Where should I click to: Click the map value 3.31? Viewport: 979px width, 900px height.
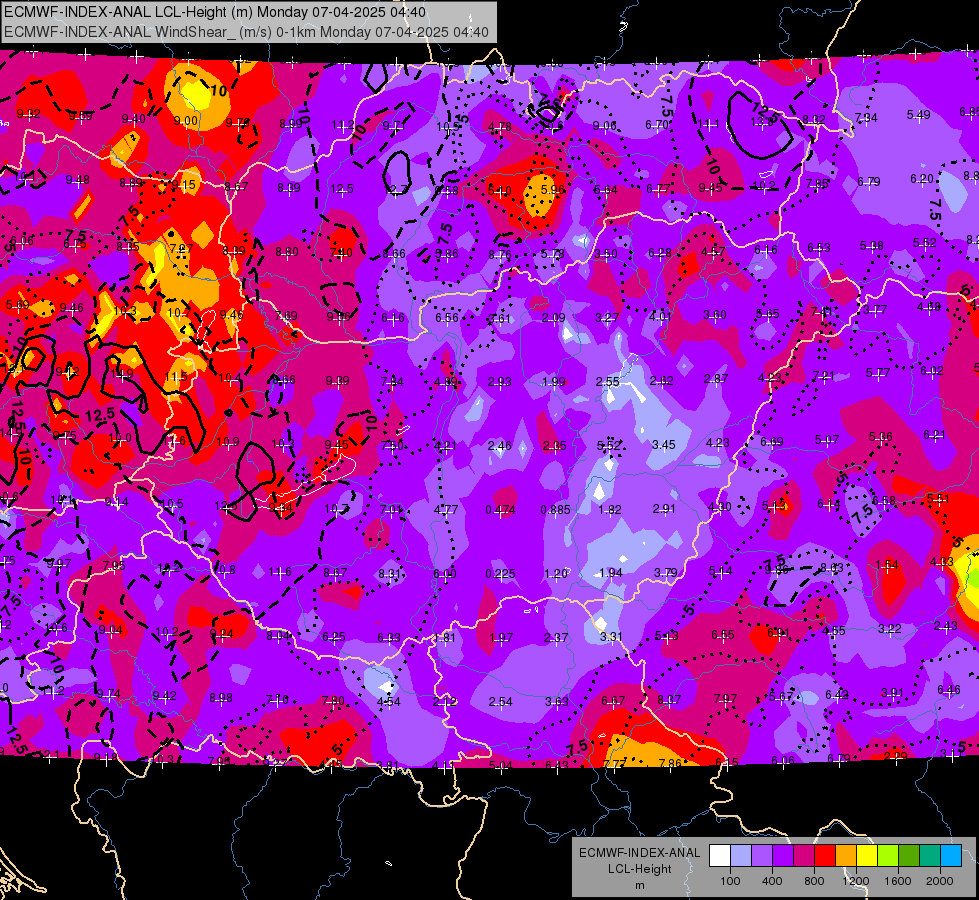pyautogui.click(x=611, y=636)
